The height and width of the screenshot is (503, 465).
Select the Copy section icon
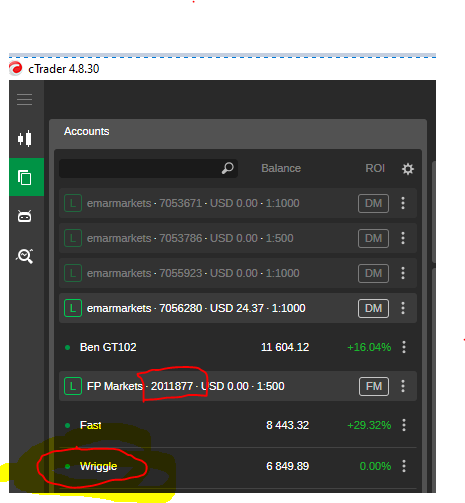click(25, 177)
